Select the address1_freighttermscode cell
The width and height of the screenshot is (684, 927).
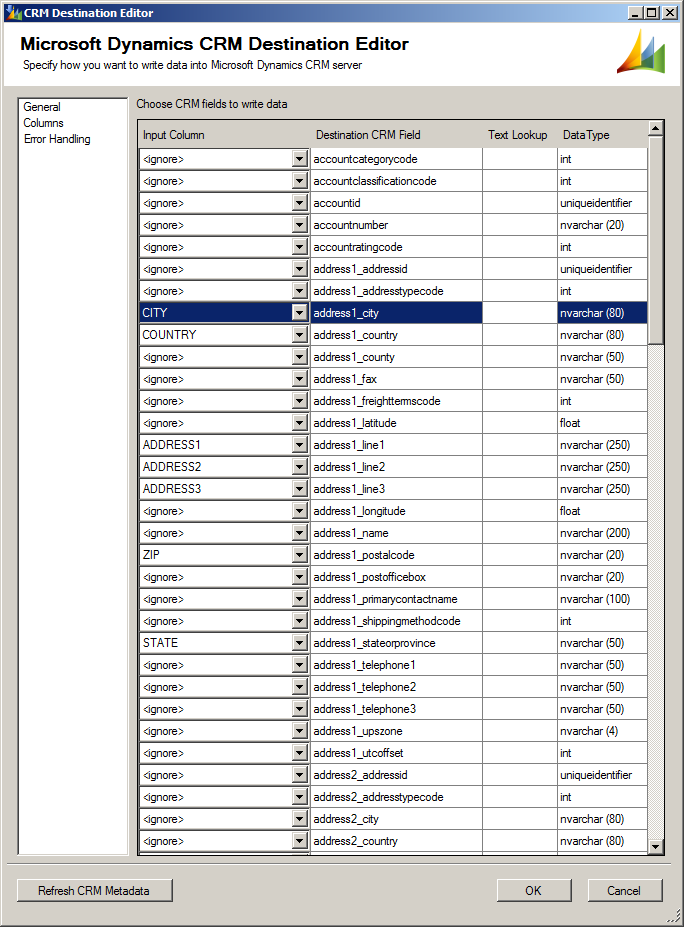click(397, 401)
